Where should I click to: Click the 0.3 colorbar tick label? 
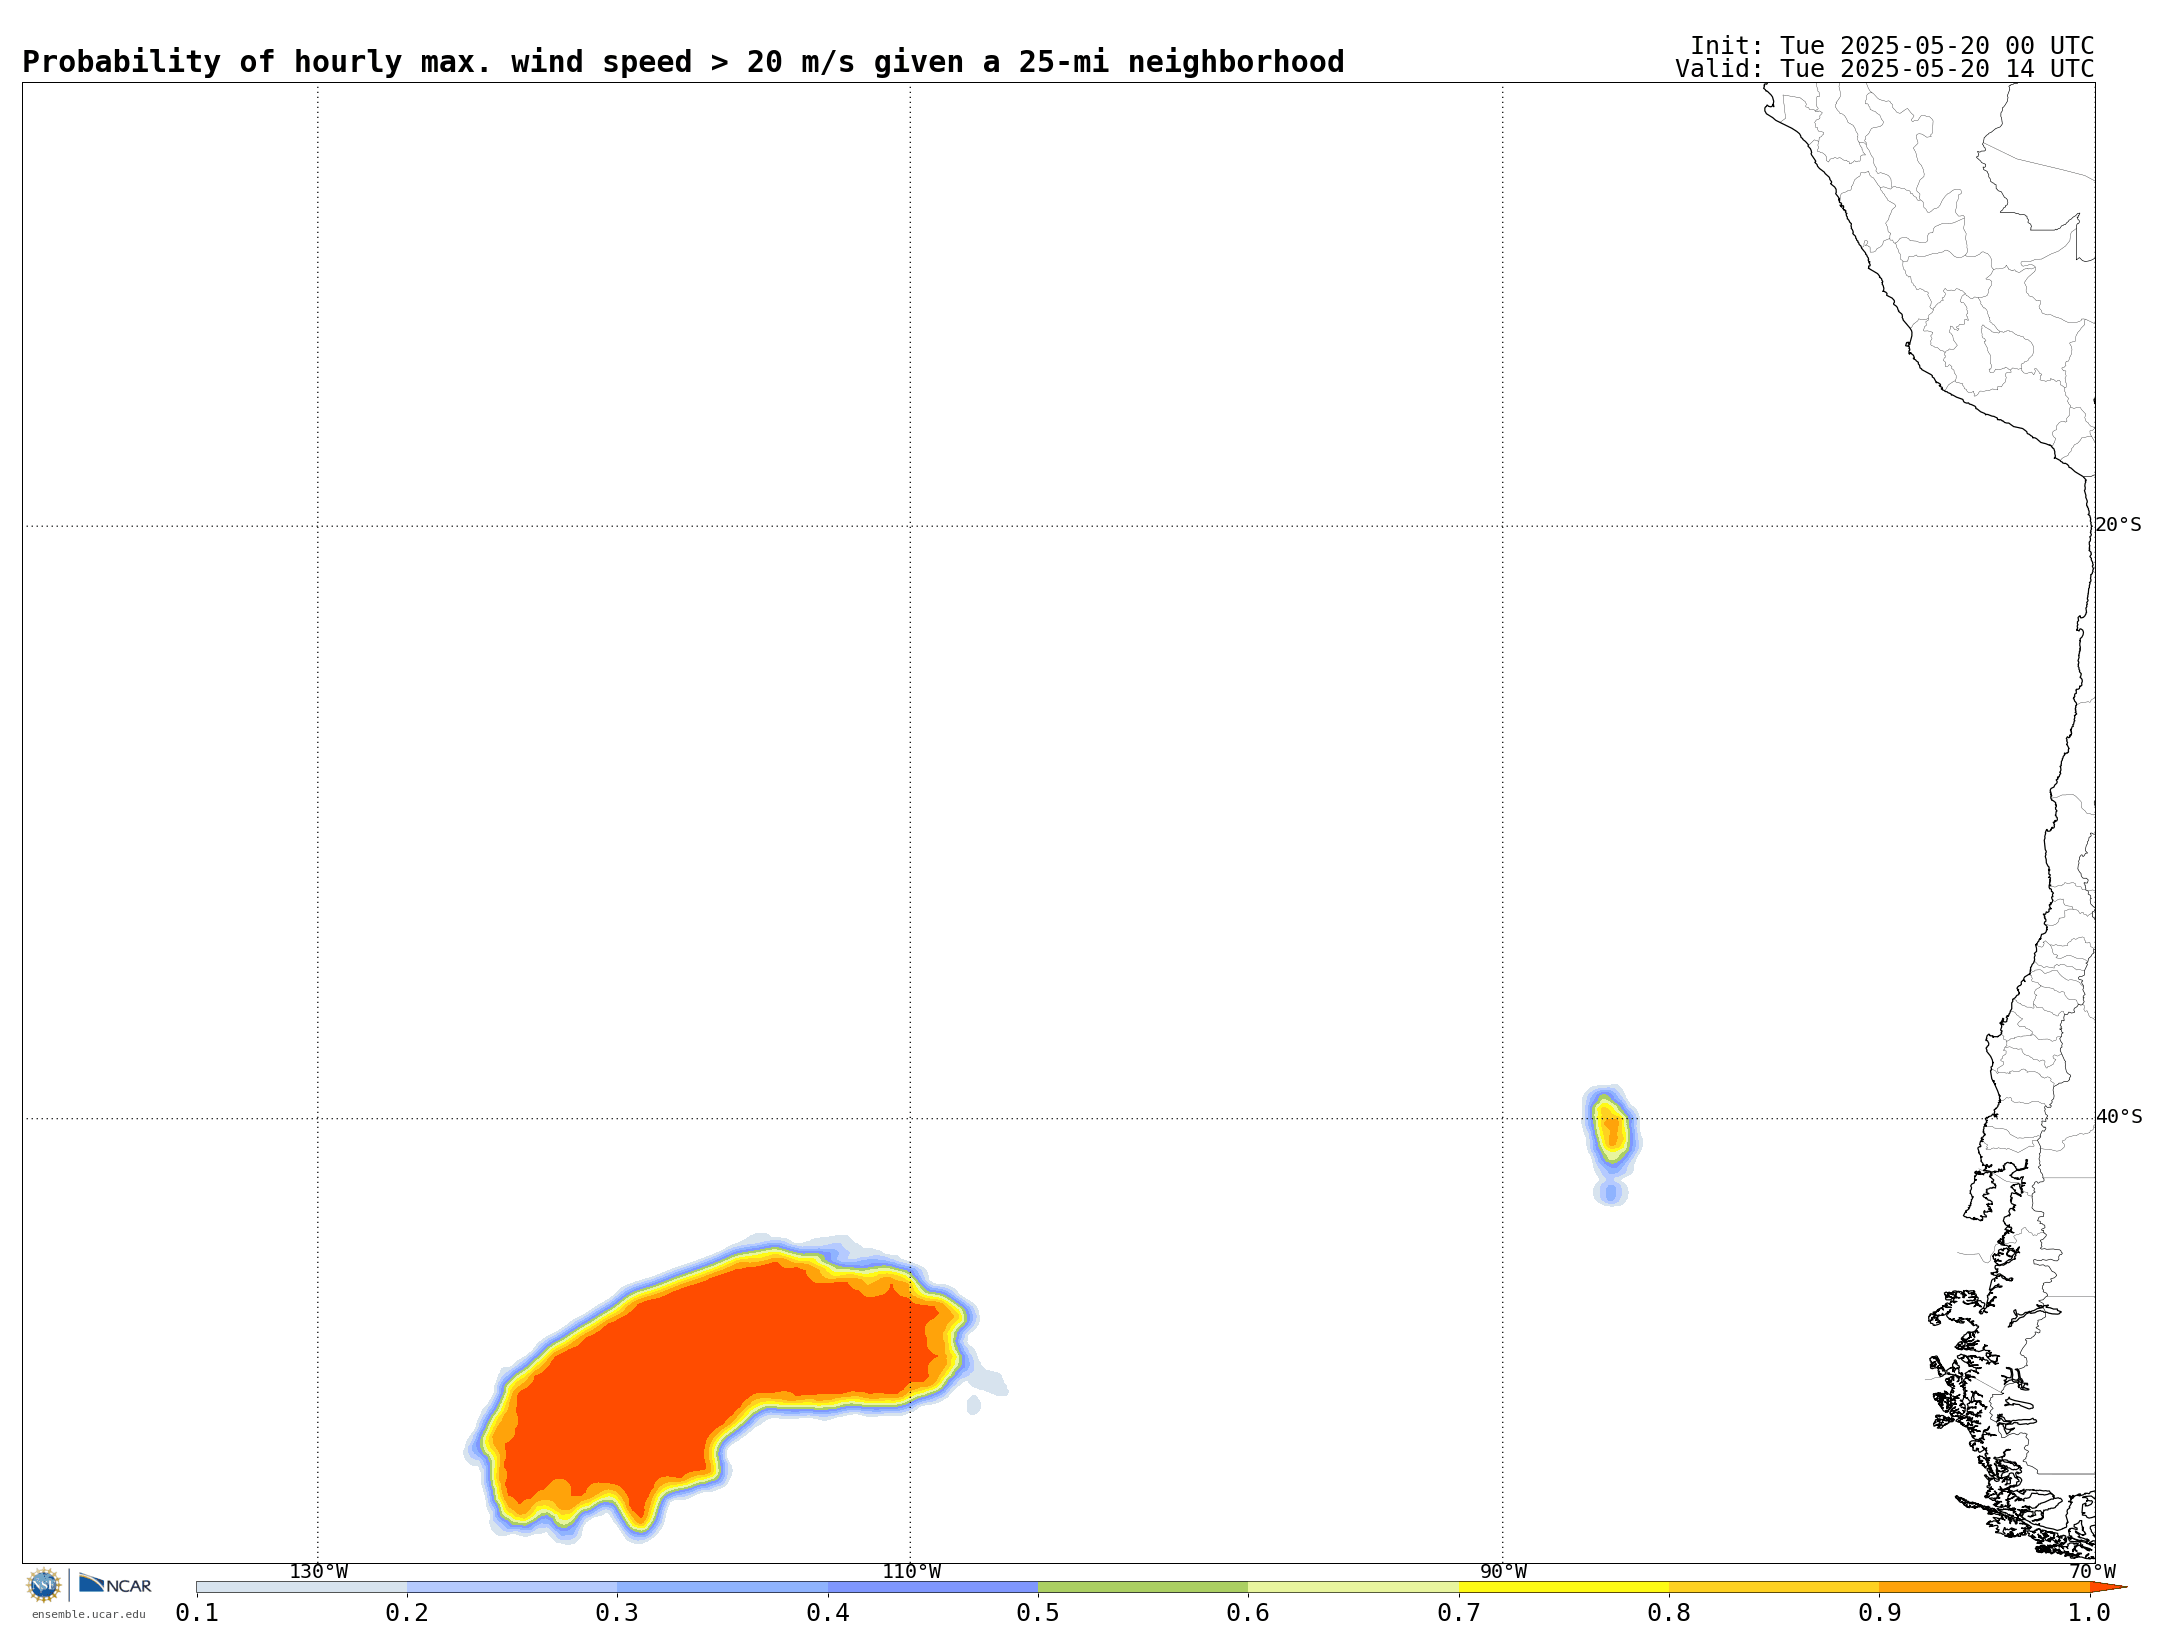click(617, 1612)
